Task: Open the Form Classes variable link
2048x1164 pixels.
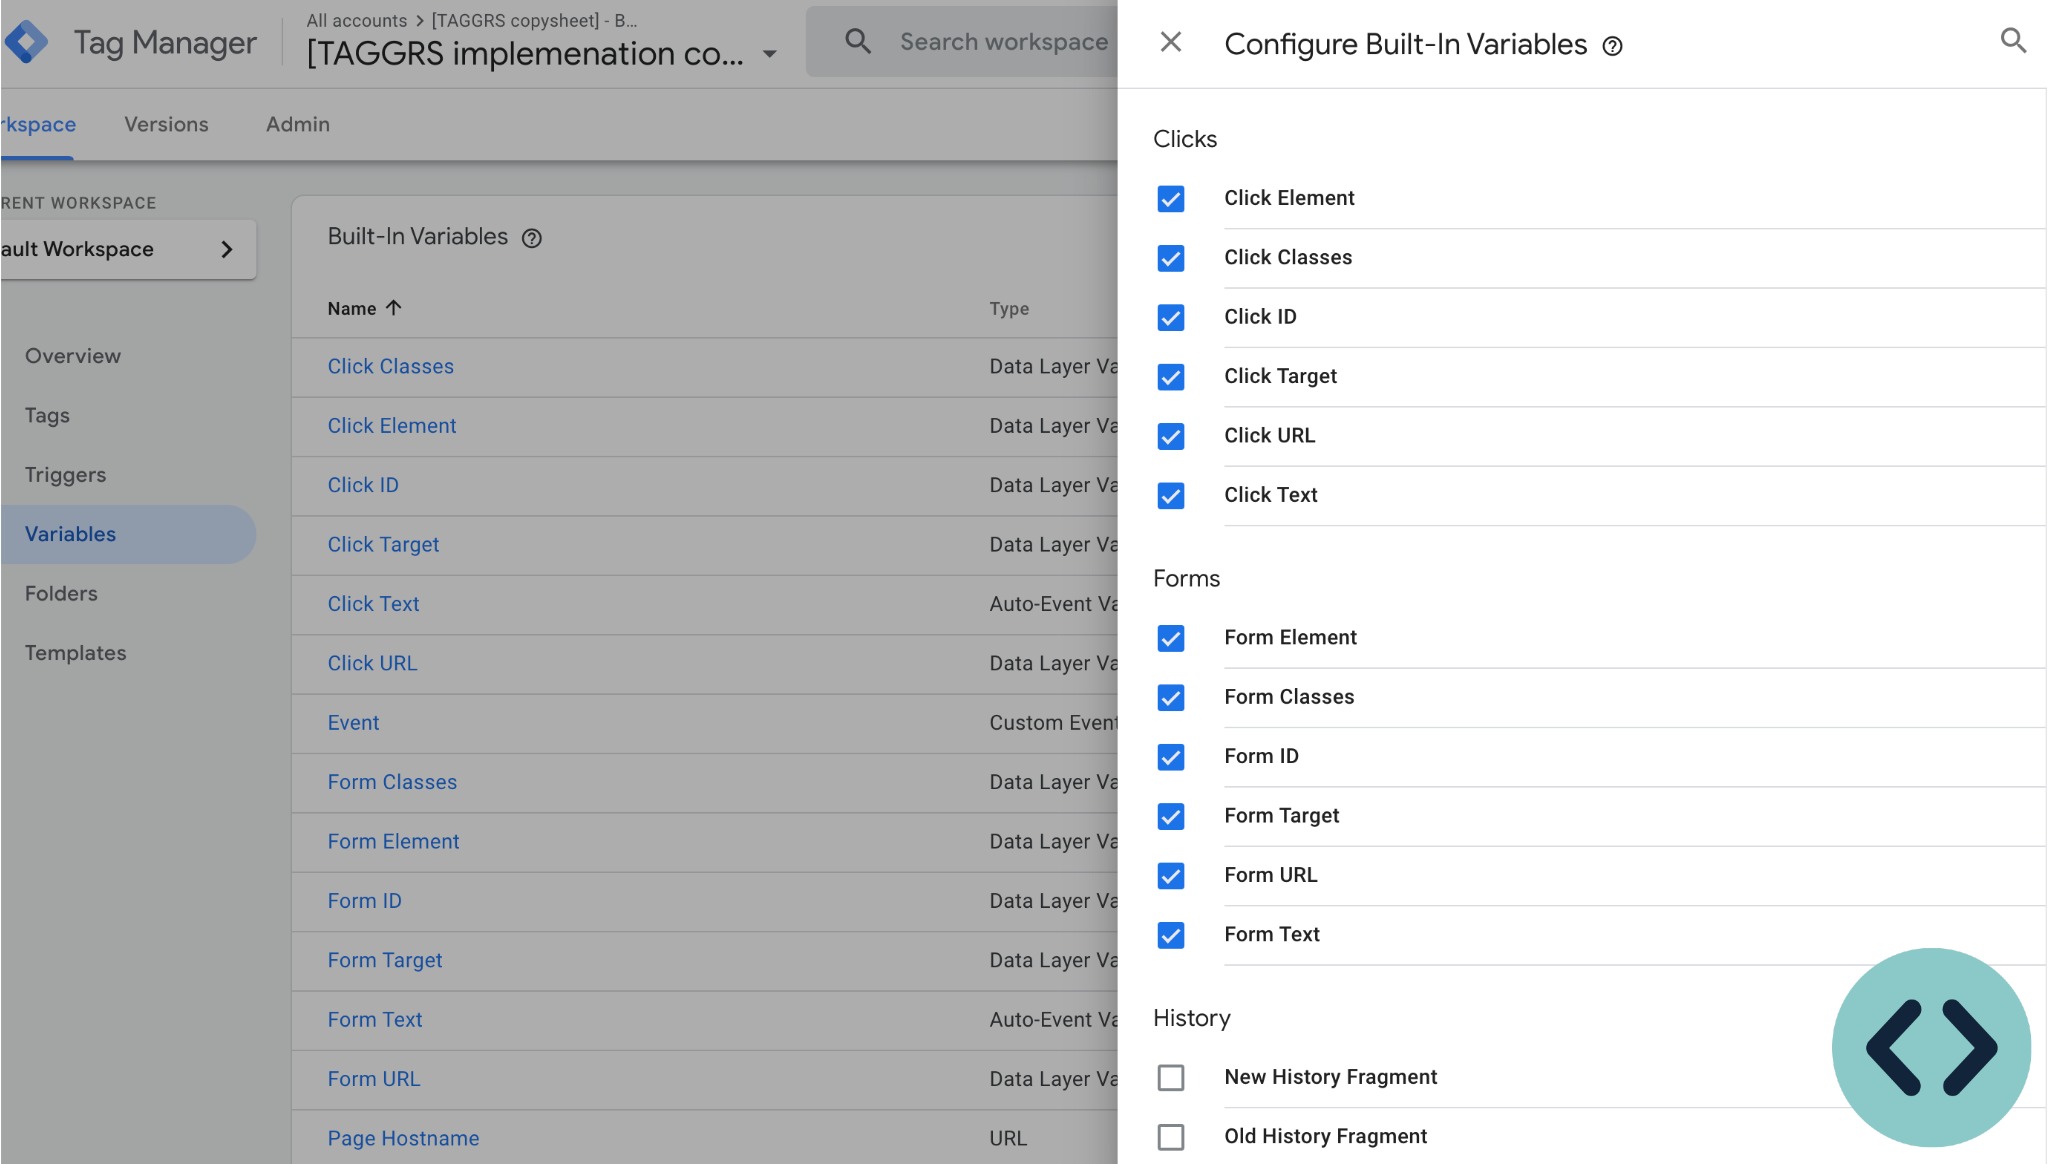Action: point(392,782)
